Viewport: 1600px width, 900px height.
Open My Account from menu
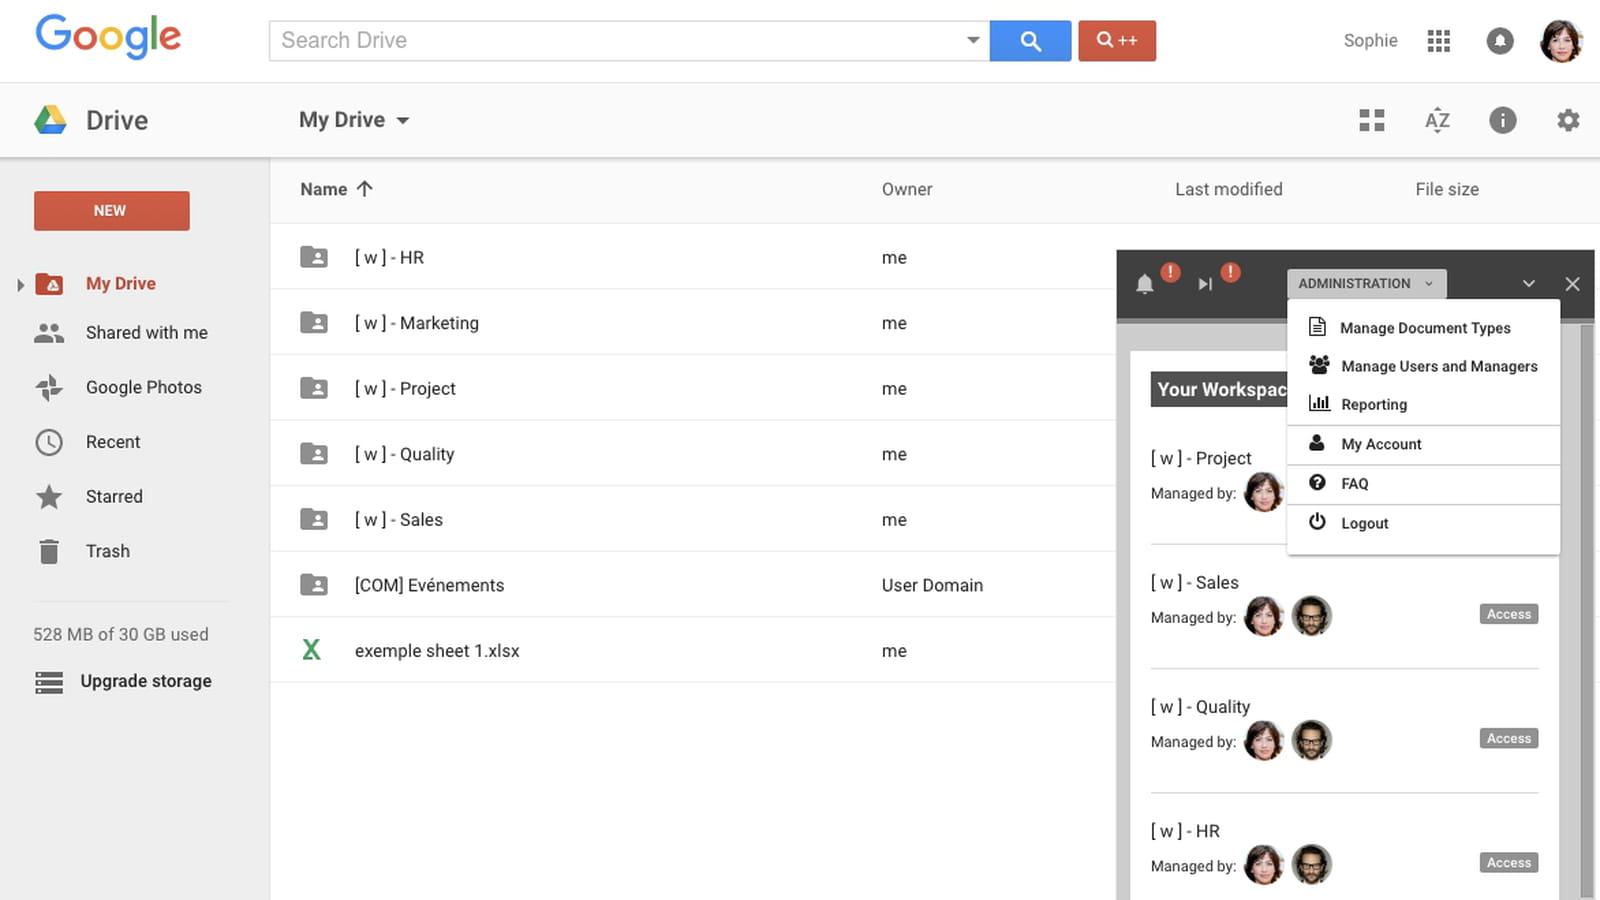(x=1423, y=444)
